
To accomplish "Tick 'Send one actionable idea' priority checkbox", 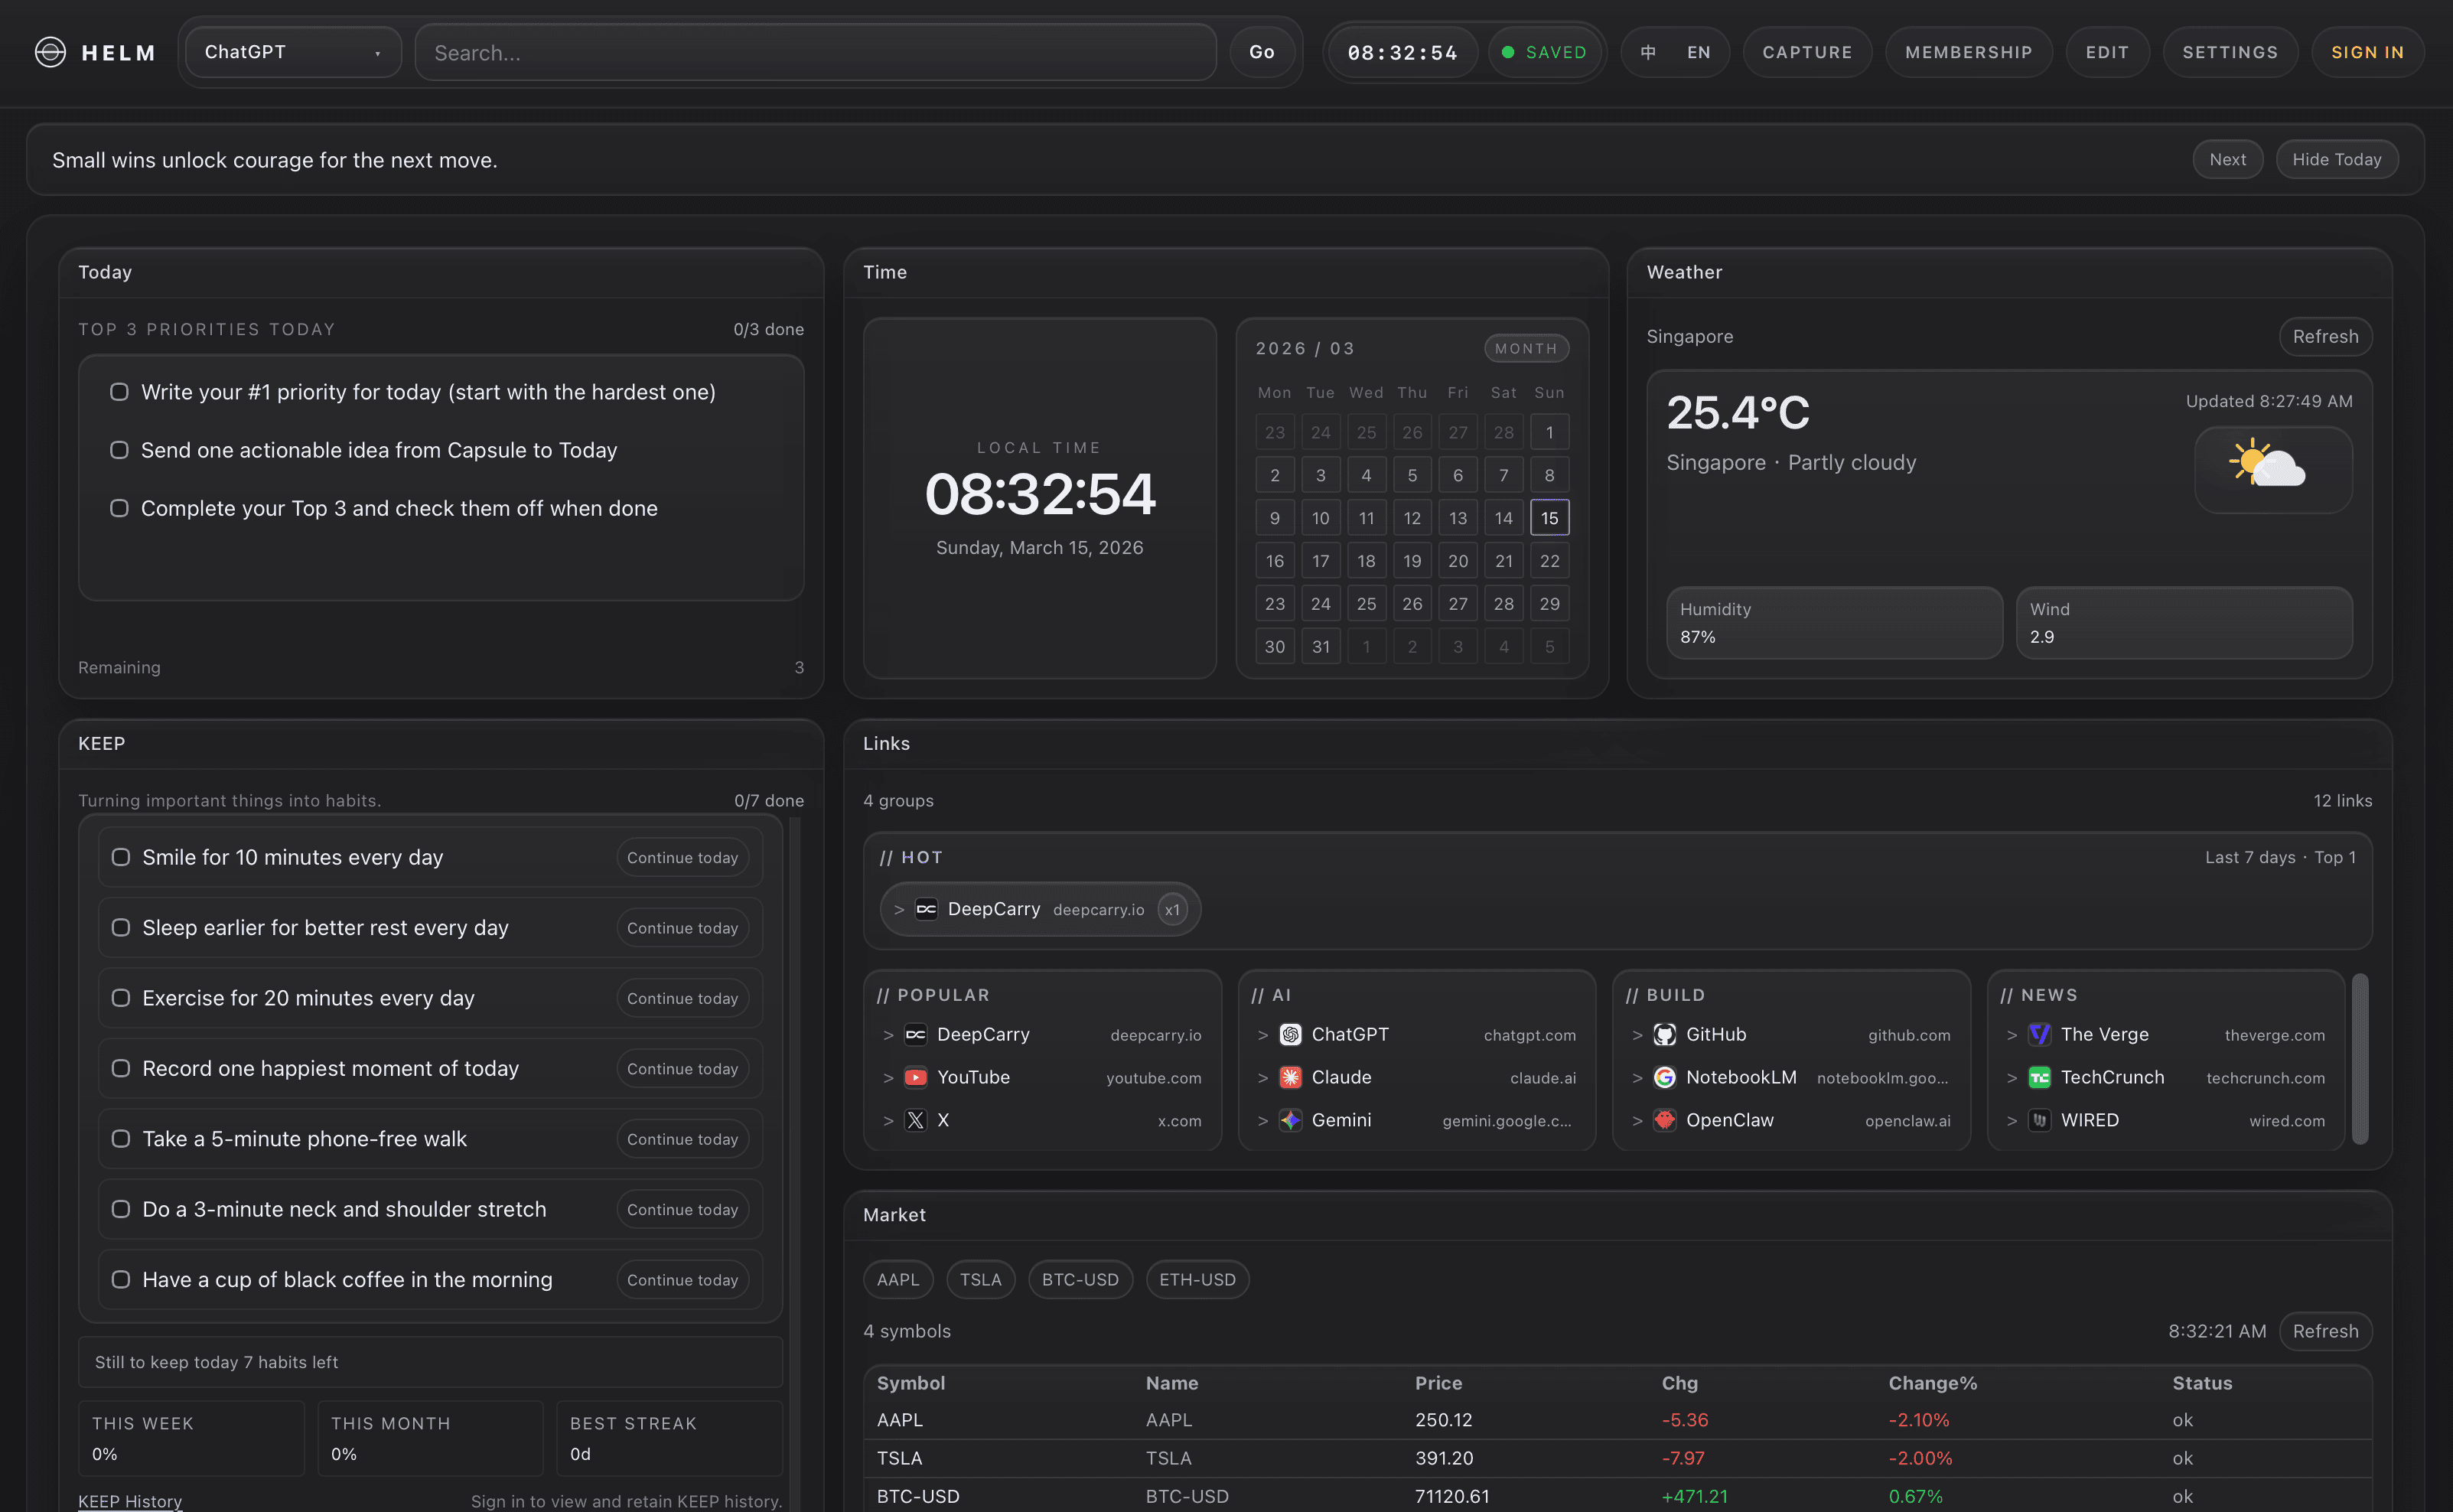I will (119, 450).
